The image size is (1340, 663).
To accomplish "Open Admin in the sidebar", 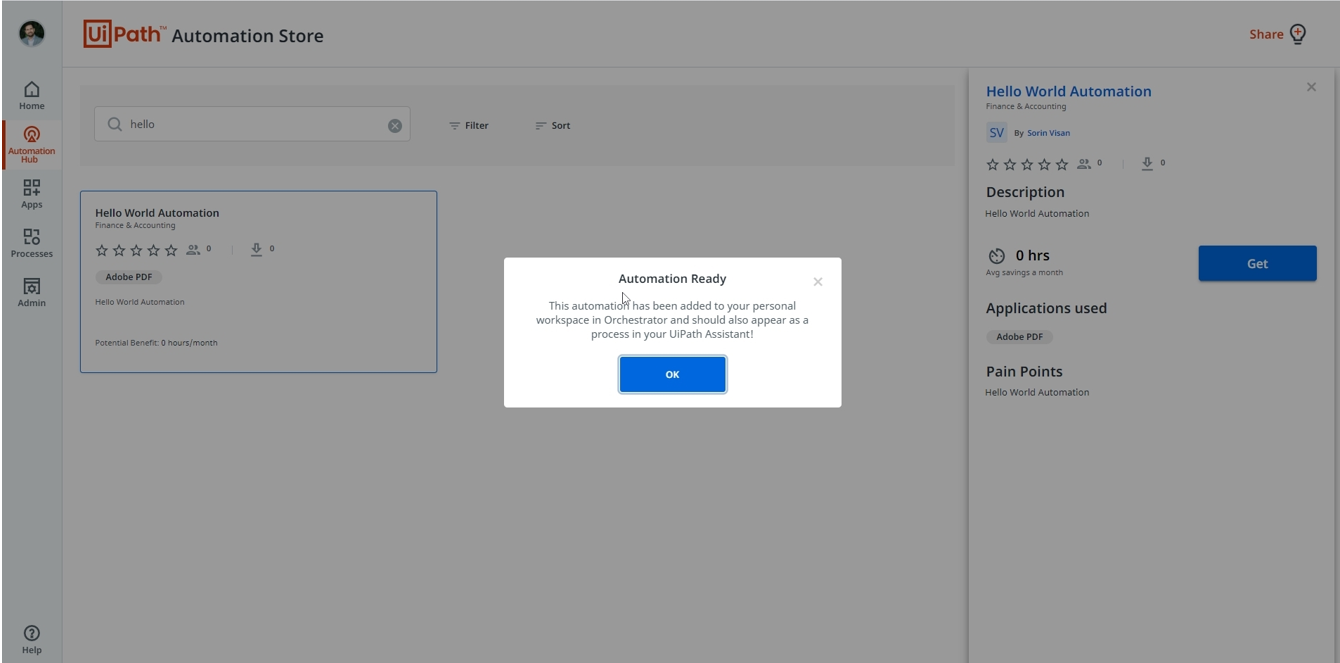I will [32, 292].
